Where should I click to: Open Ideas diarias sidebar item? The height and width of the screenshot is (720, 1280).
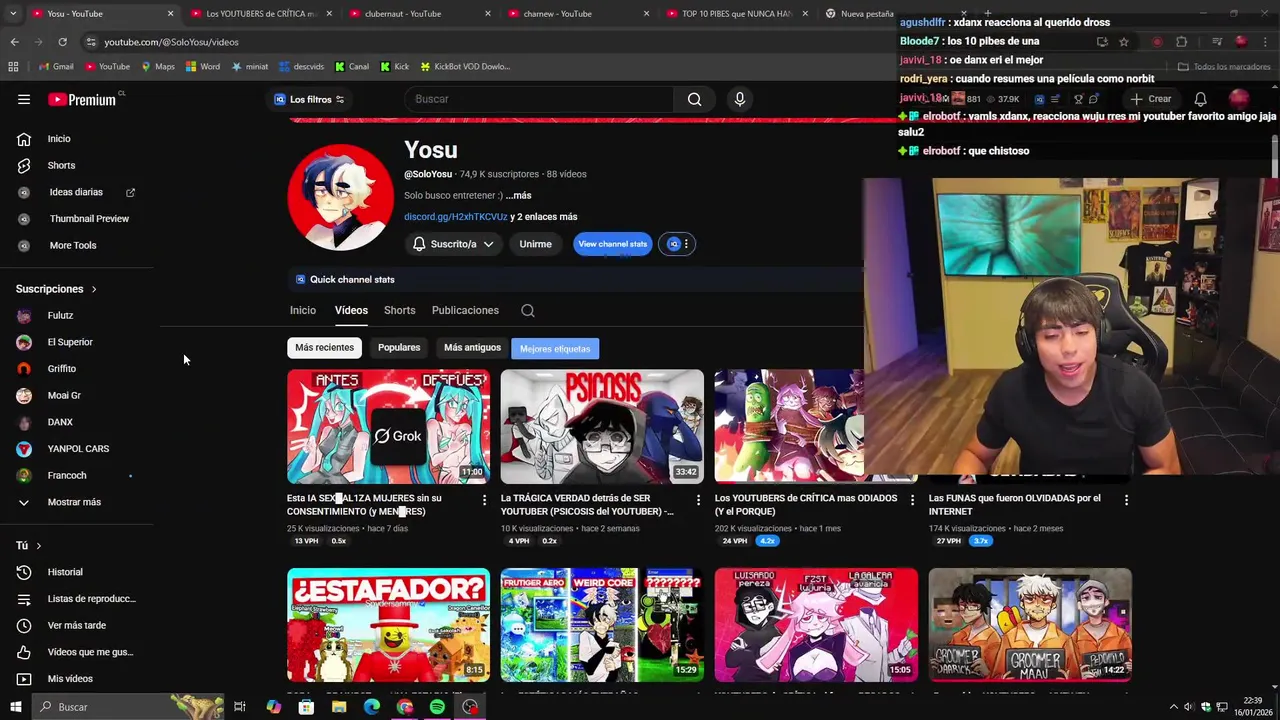tap(76, 192)
